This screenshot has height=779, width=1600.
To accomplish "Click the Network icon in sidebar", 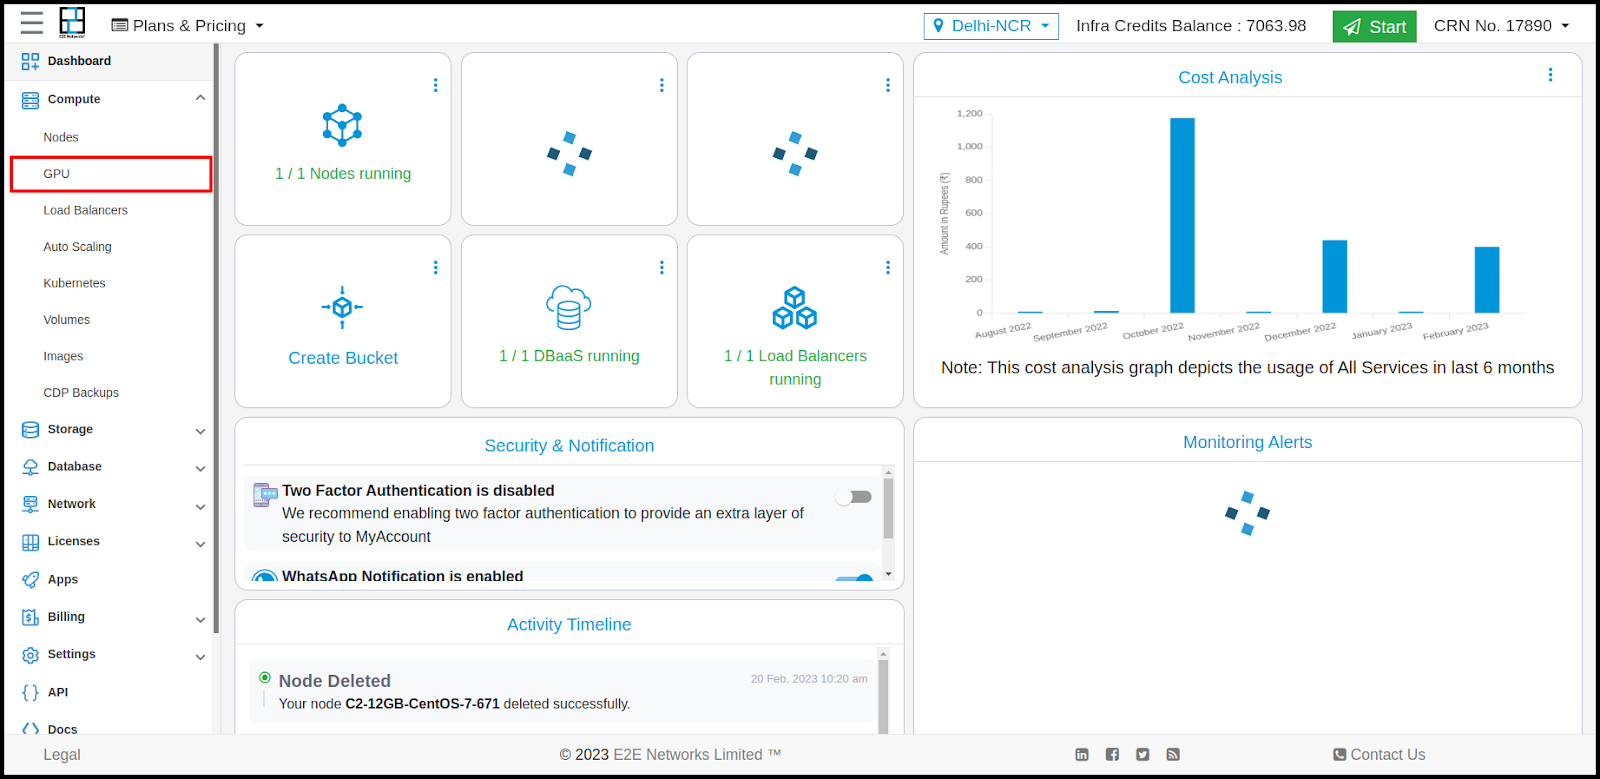I will 30,504.
